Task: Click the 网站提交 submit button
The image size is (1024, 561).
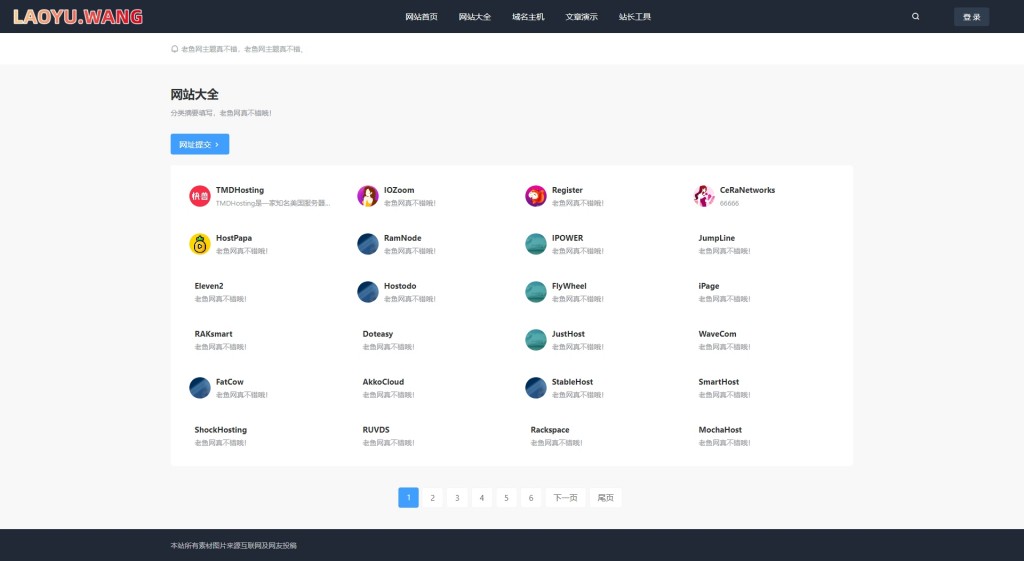Action: point(199,144)
